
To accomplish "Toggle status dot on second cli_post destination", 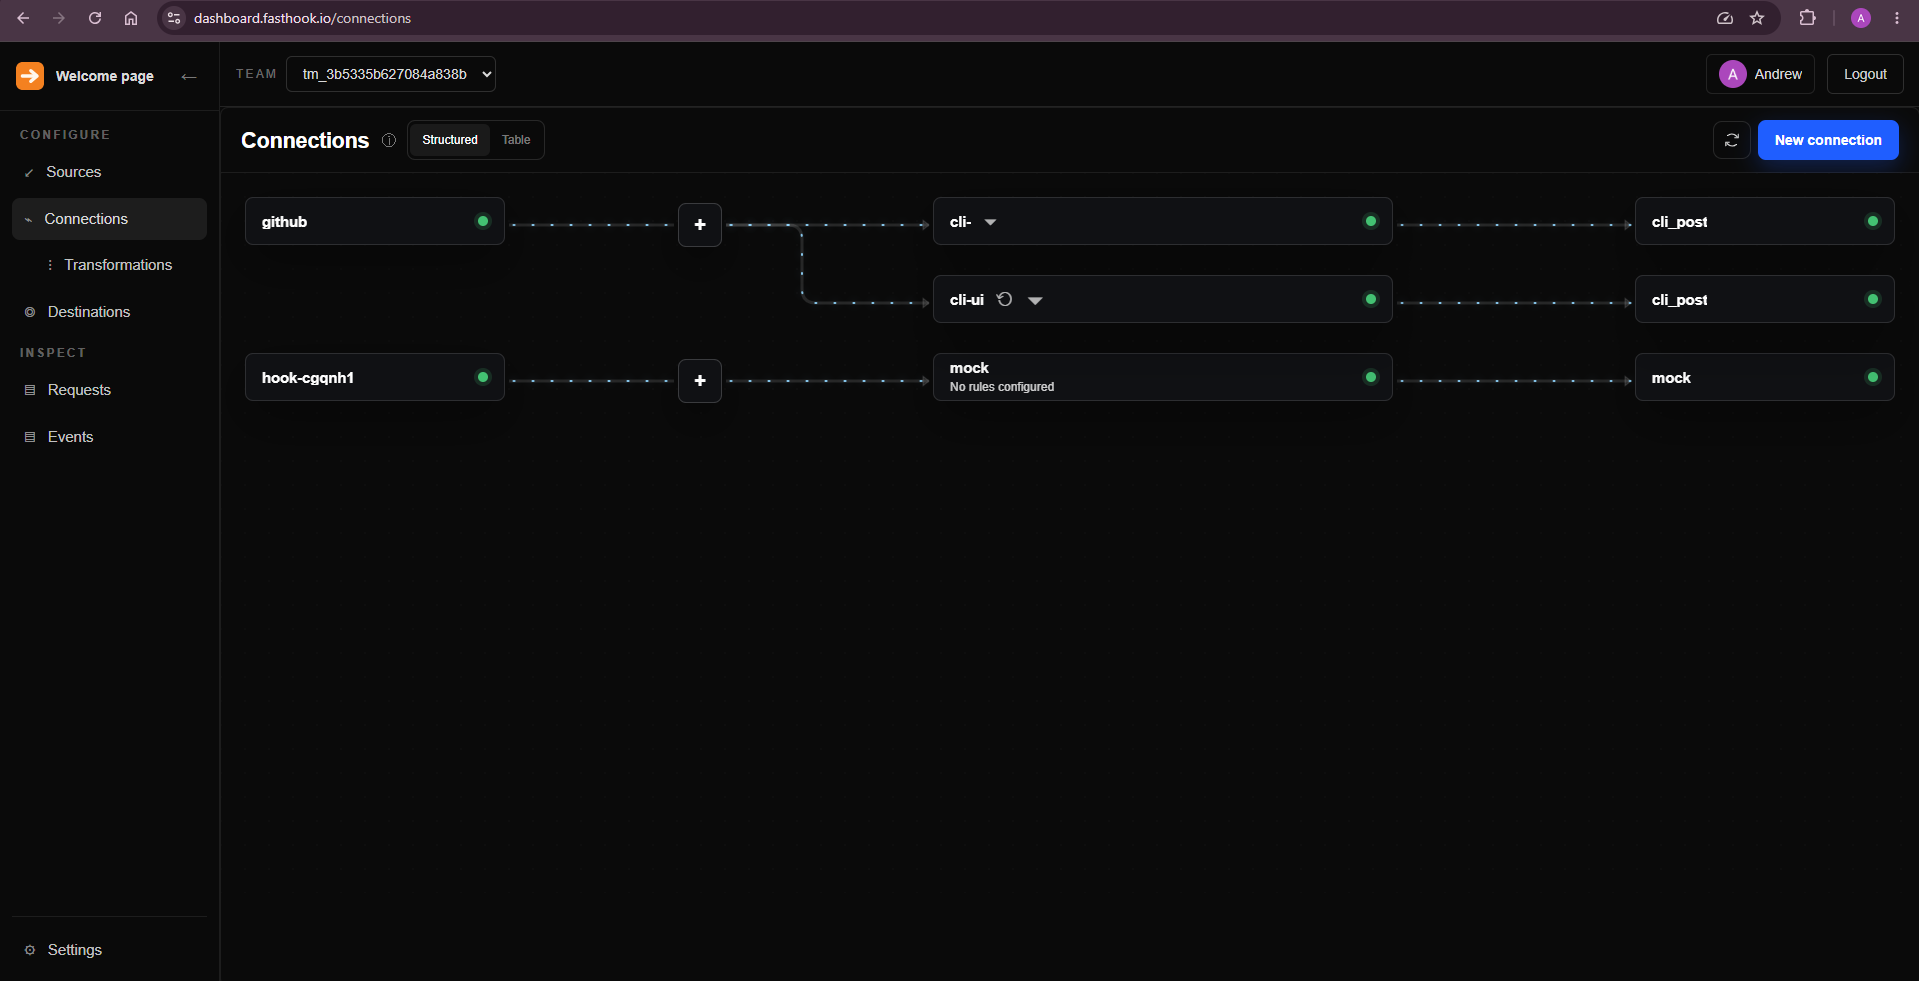I will pyautogui.click(x=1873, y=299).
